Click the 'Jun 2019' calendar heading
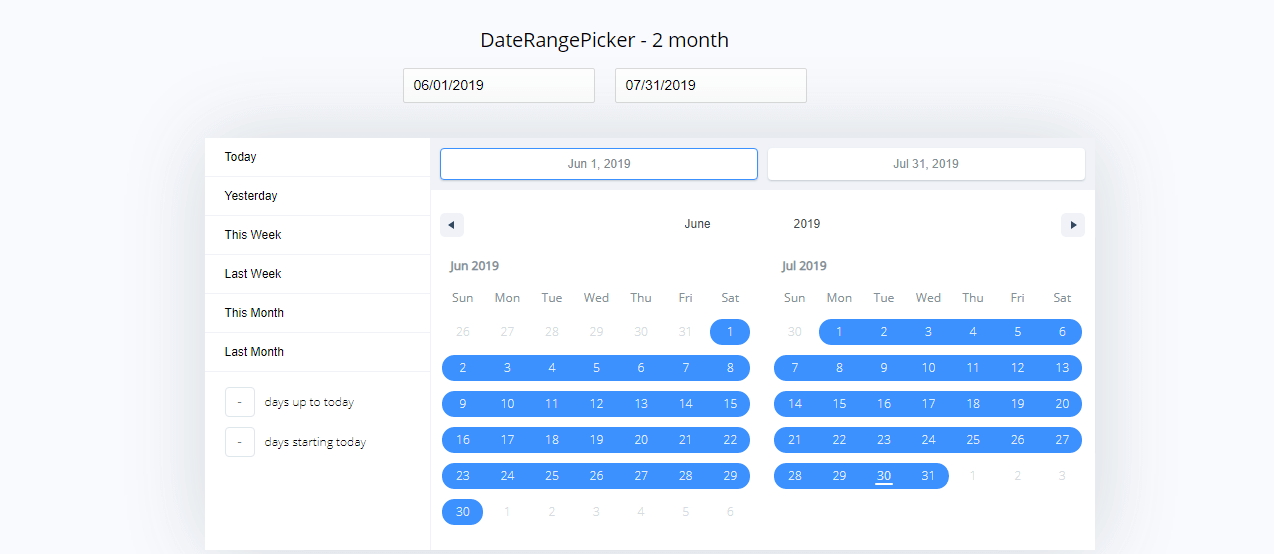The image size is (1274, 554). pyautogui.click(x=474, y=266)
